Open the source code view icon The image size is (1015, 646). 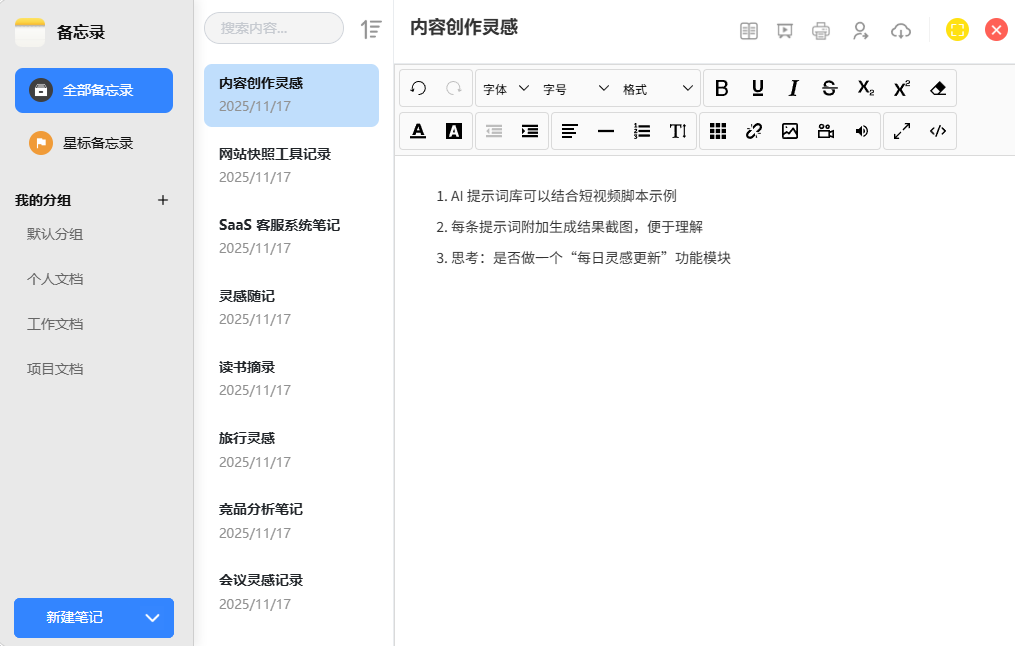tap(938, 131)
